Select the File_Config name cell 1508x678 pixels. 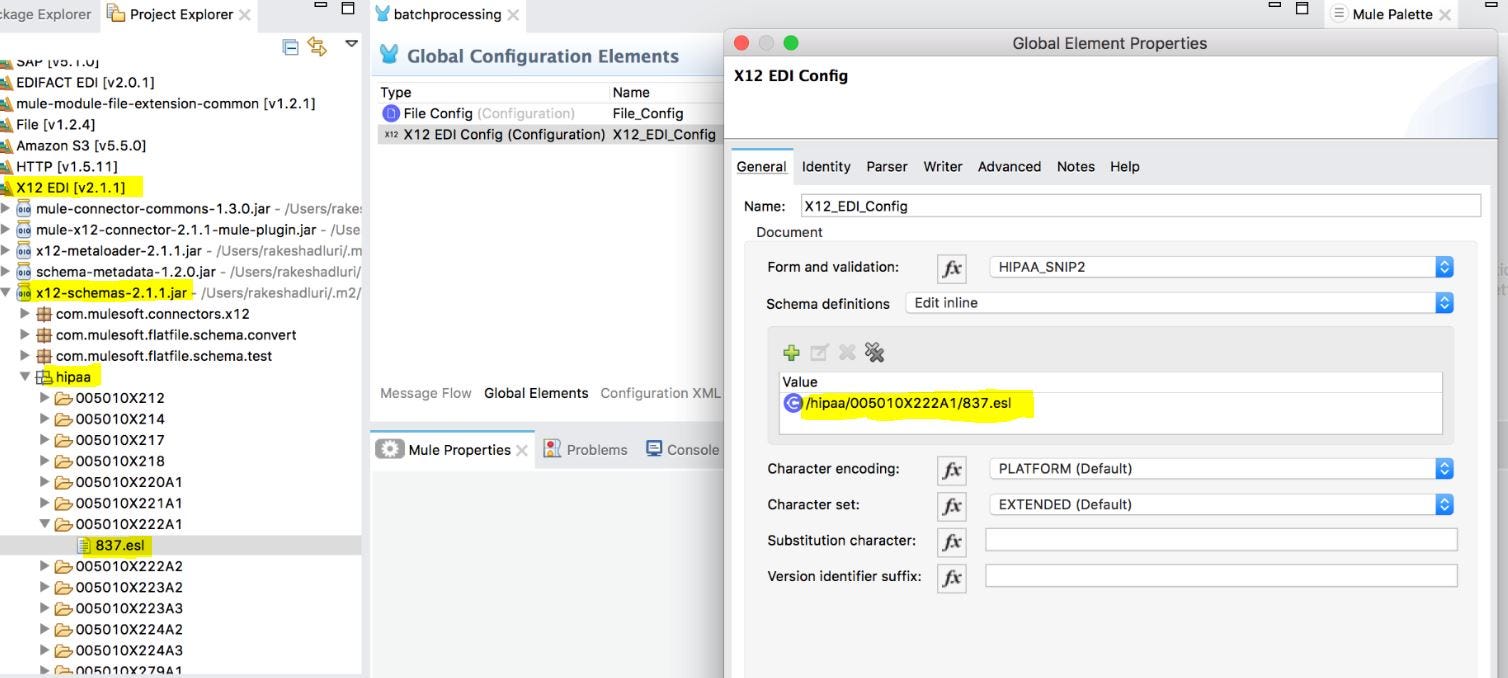(x=647, y=113)
